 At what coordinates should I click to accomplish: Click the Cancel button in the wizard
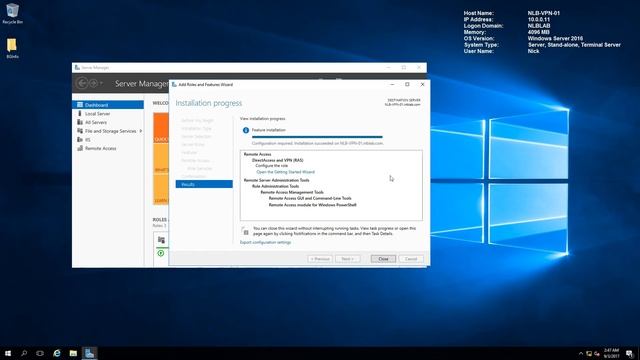coord(411,259)
